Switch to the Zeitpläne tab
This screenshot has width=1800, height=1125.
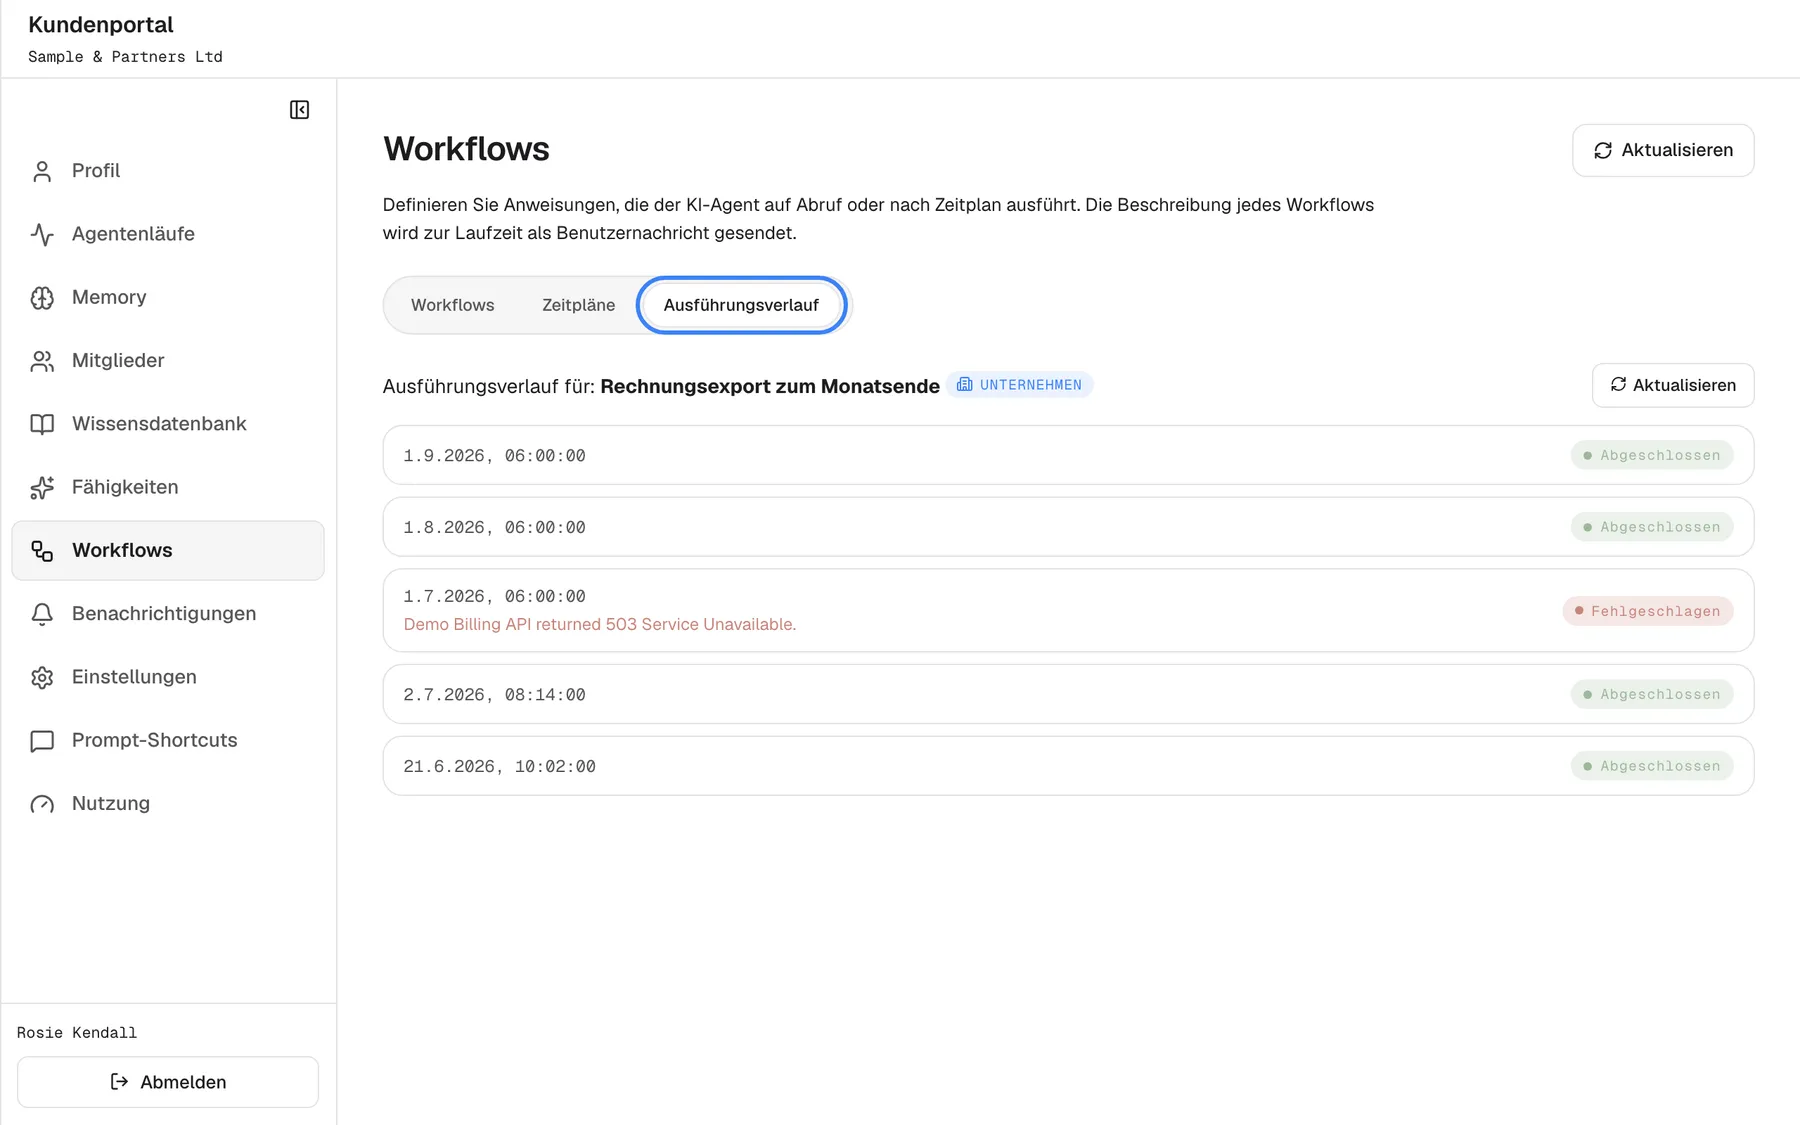578,305
